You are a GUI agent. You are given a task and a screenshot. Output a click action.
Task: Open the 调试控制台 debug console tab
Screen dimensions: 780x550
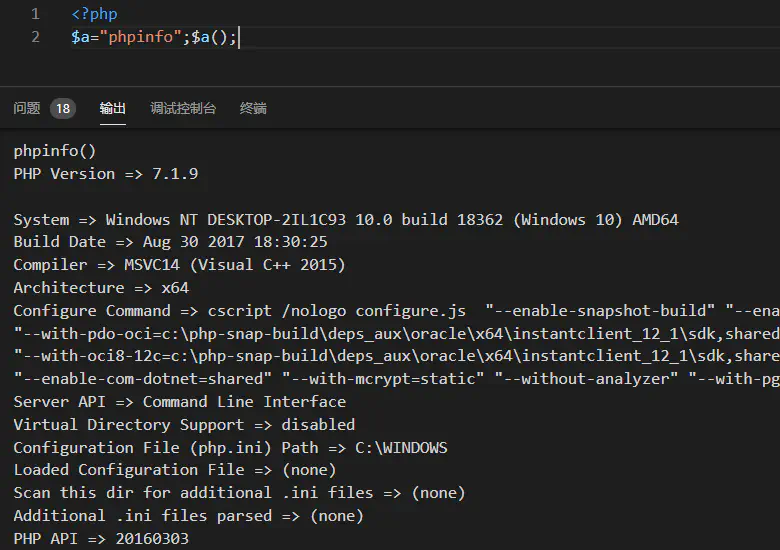183,108
